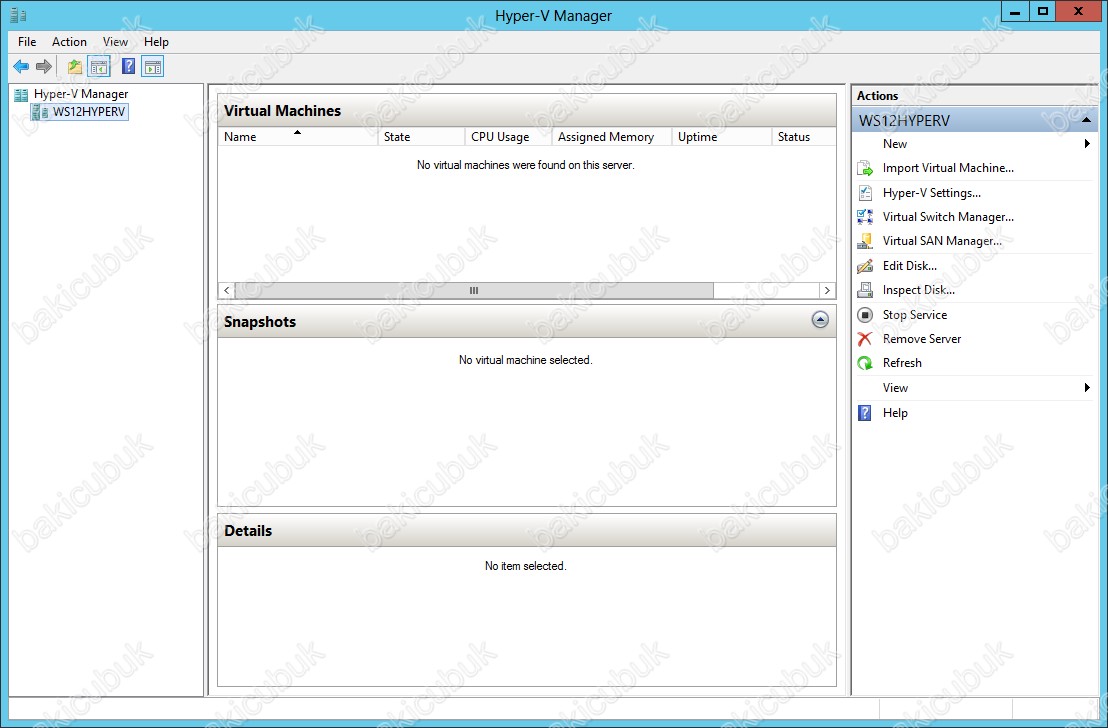The width and height of the screenshot is (1108, 728).
Task: Click the Help icon in Actions pane
Action: (865, 413)
